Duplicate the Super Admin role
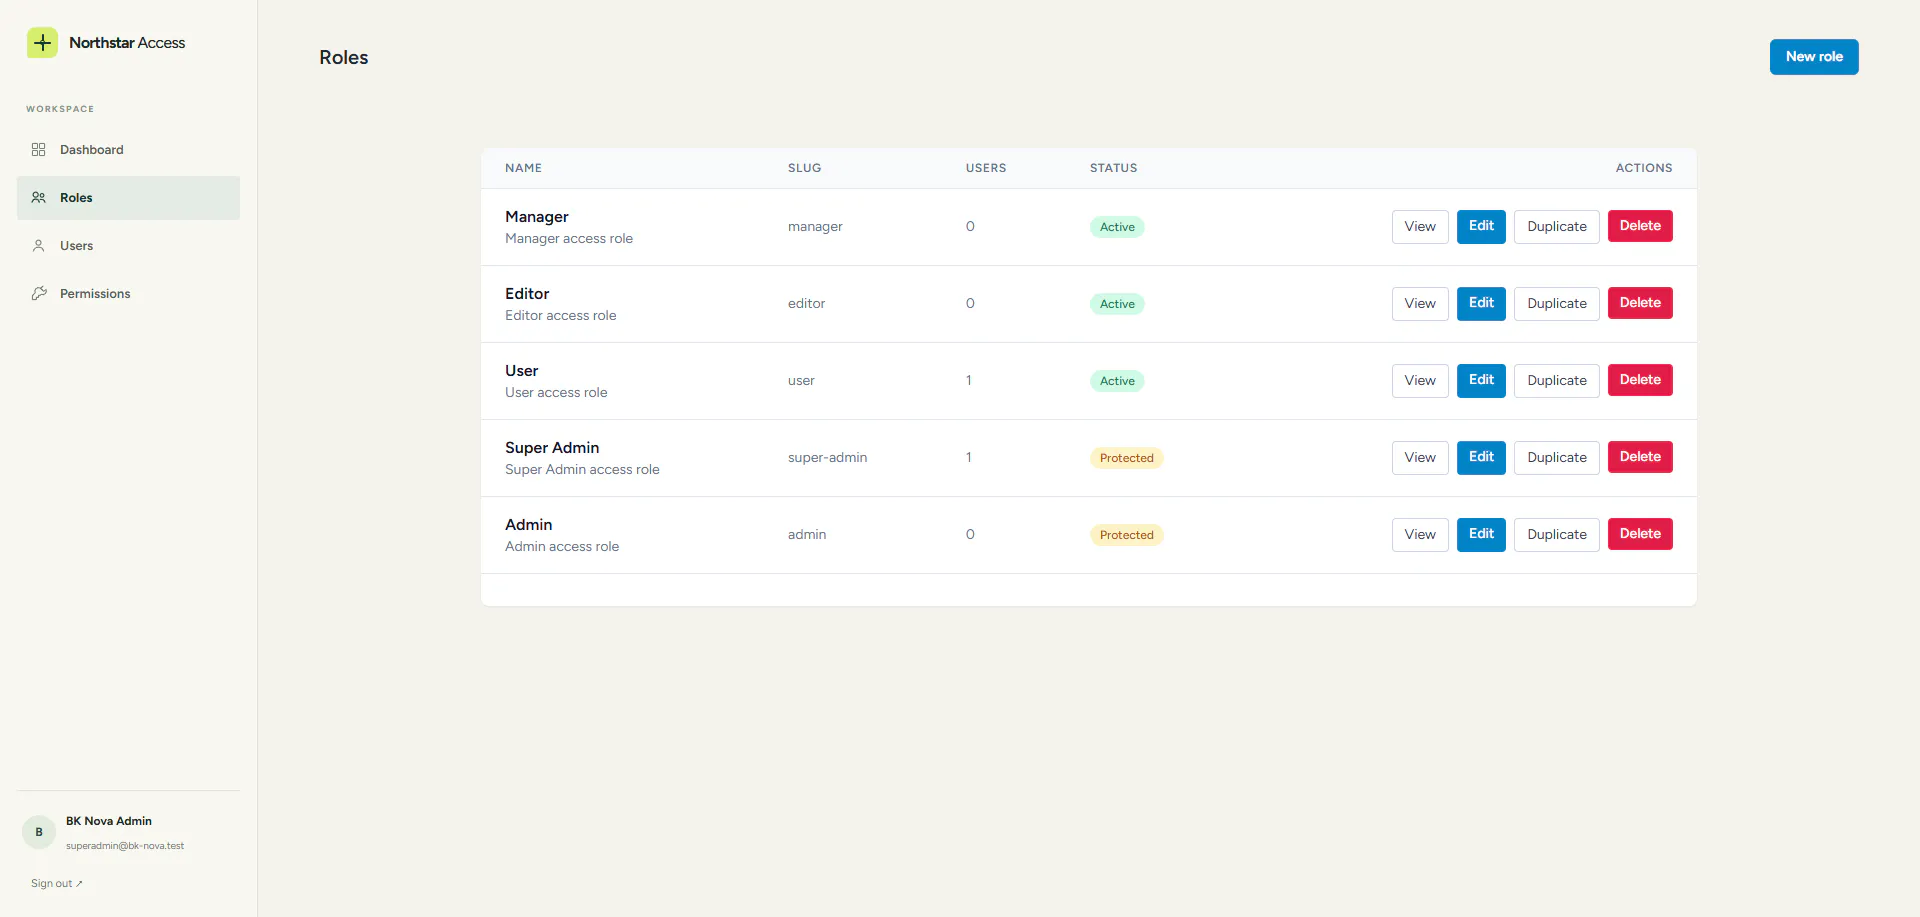This screenshot has width=1920, height=917. coord(1557,458)
